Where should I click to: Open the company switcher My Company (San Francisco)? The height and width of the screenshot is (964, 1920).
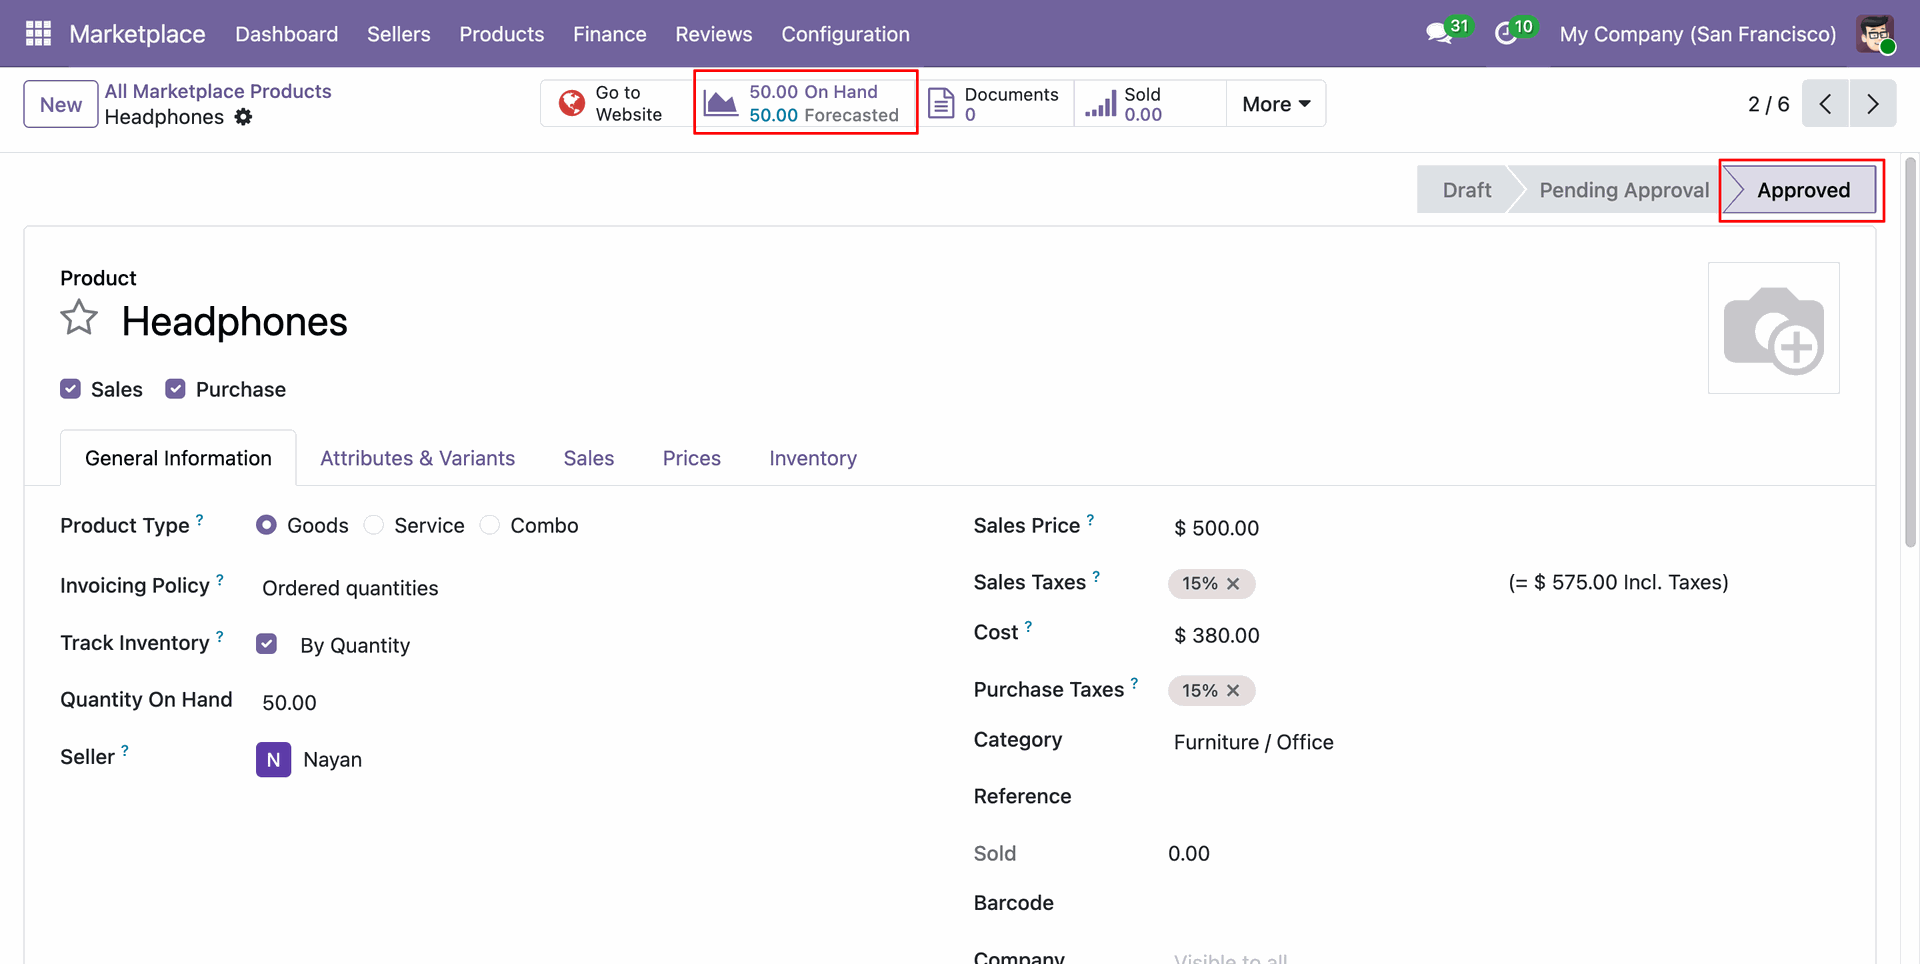click(x=1697, y=34)
